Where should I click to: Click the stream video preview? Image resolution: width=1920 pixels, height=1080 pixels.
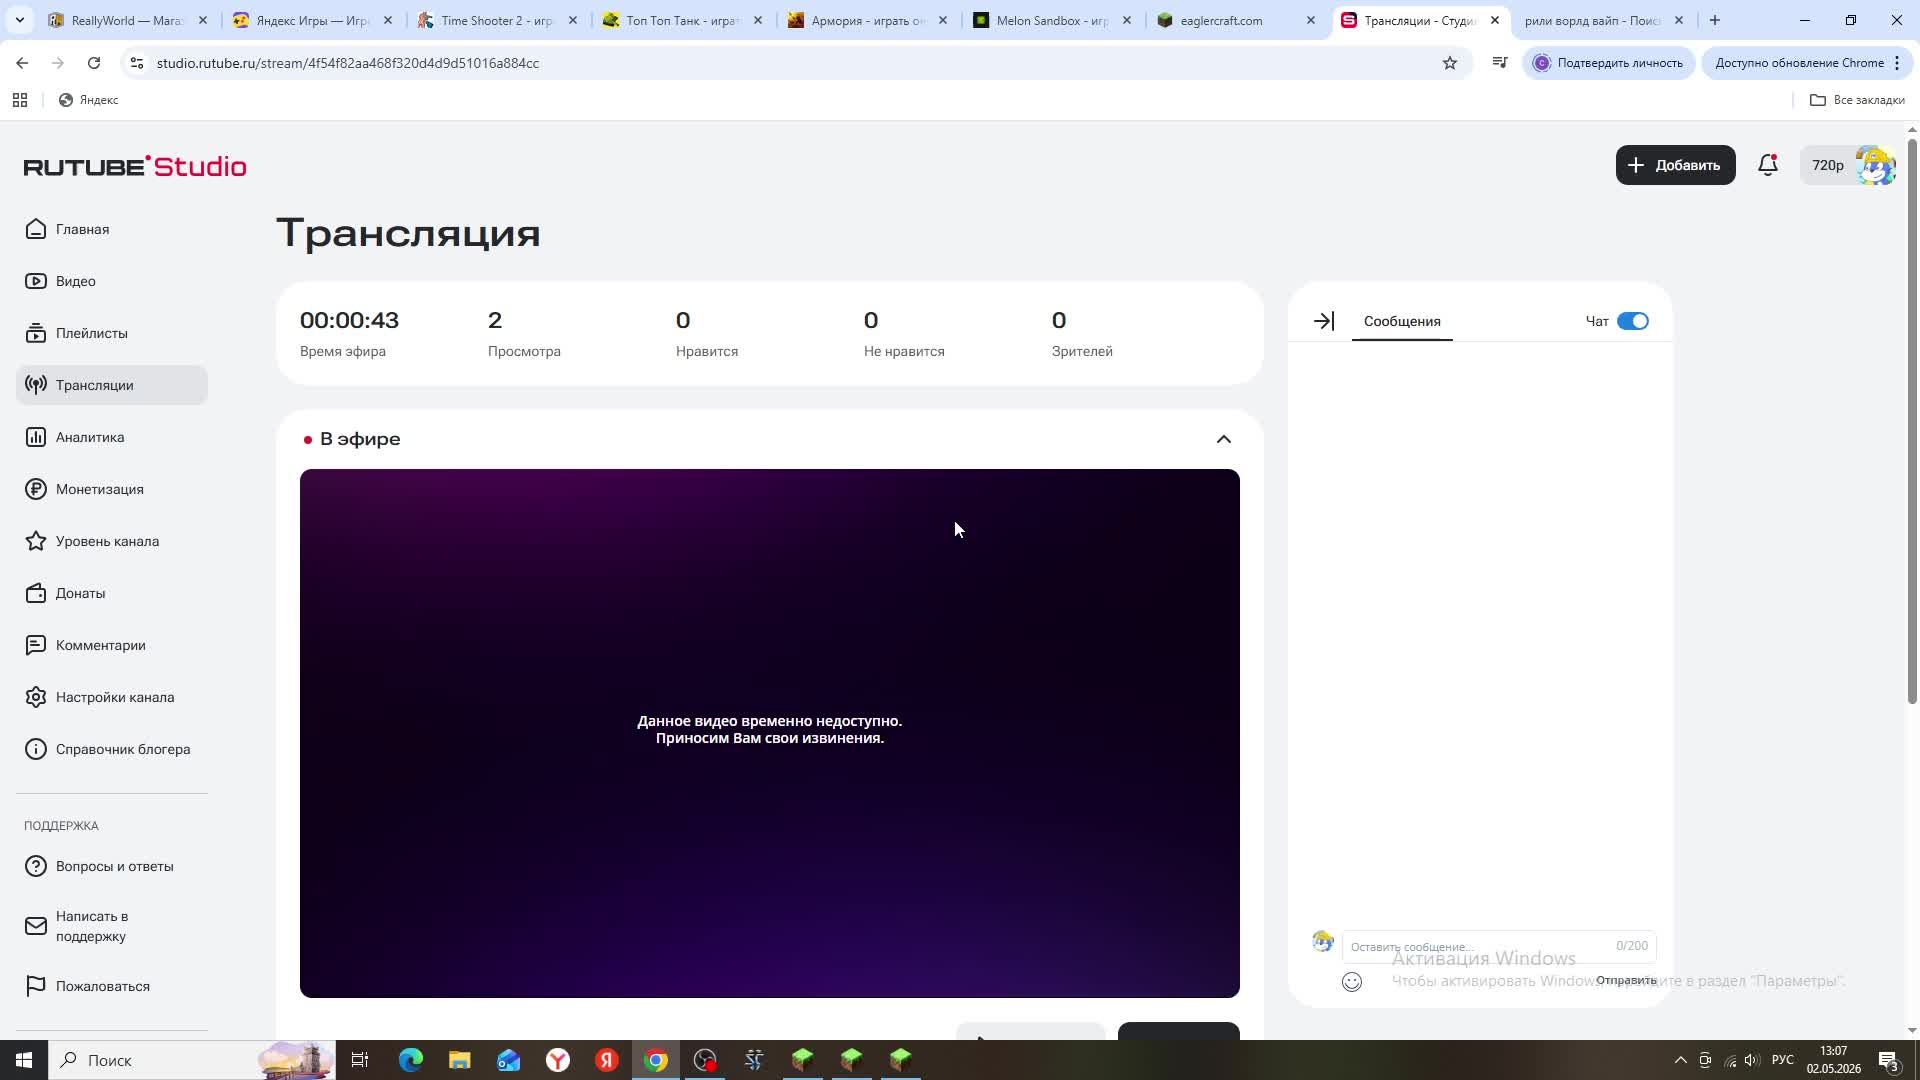coord(770,733)
